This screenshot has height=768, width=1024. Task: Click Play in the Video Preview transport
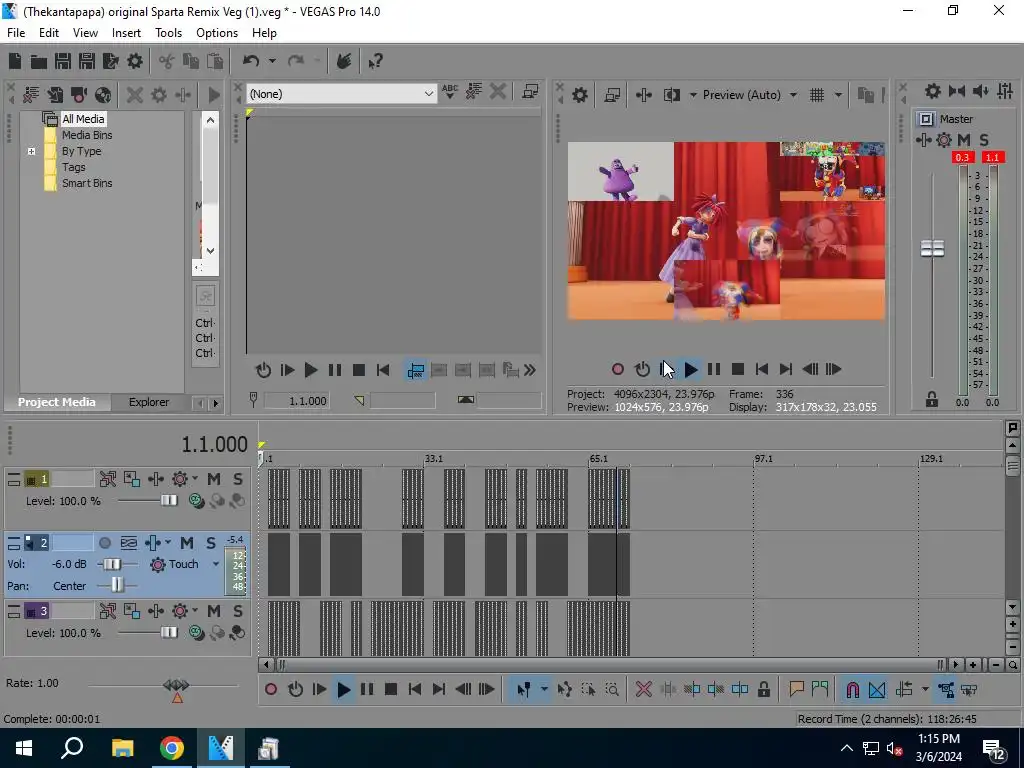pyautogui.click(x=690, y=370)
